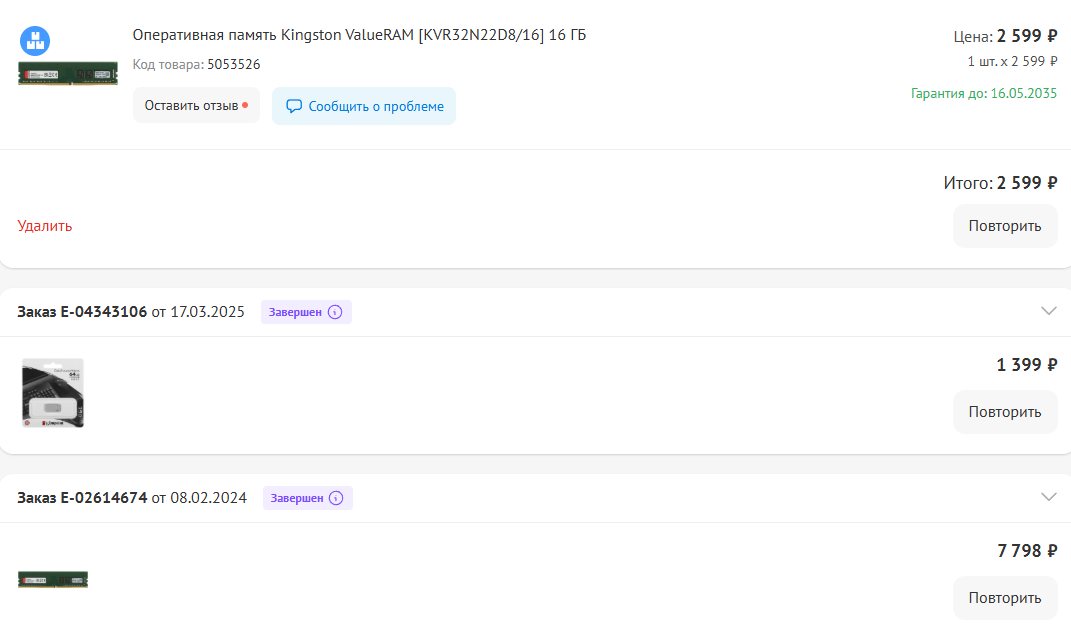
Task: Click the red Удалить link
Action: tap(44, 226)
